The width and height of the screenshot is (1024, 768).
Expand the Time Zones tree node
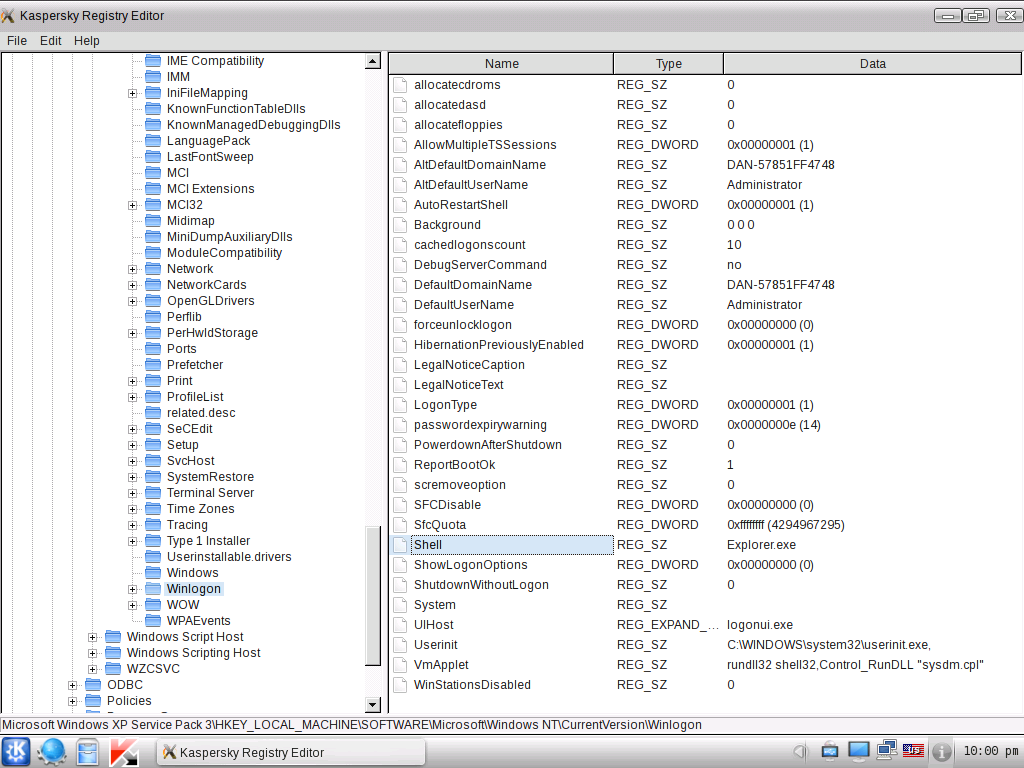tap(133, 509)
